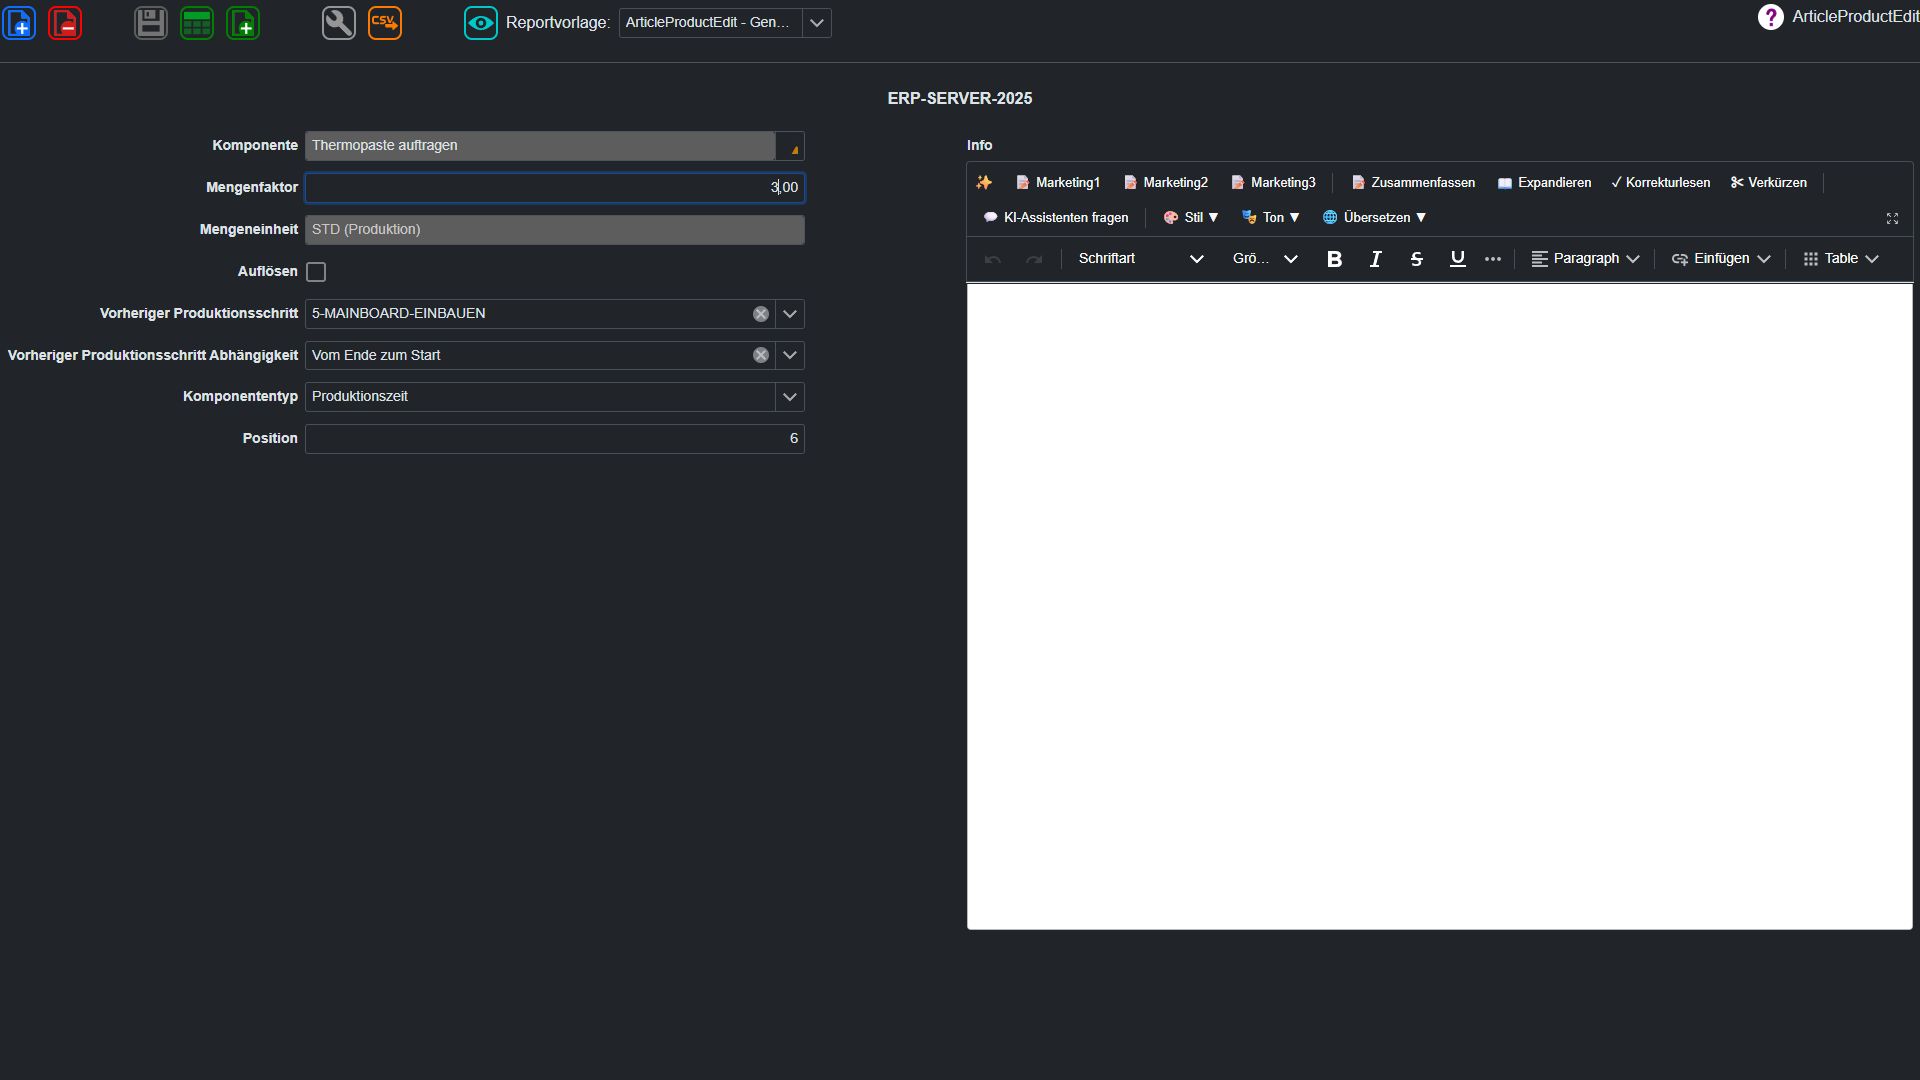Open more formatting options ellipsis
1920x1080 pixels.
[1493, 259]
